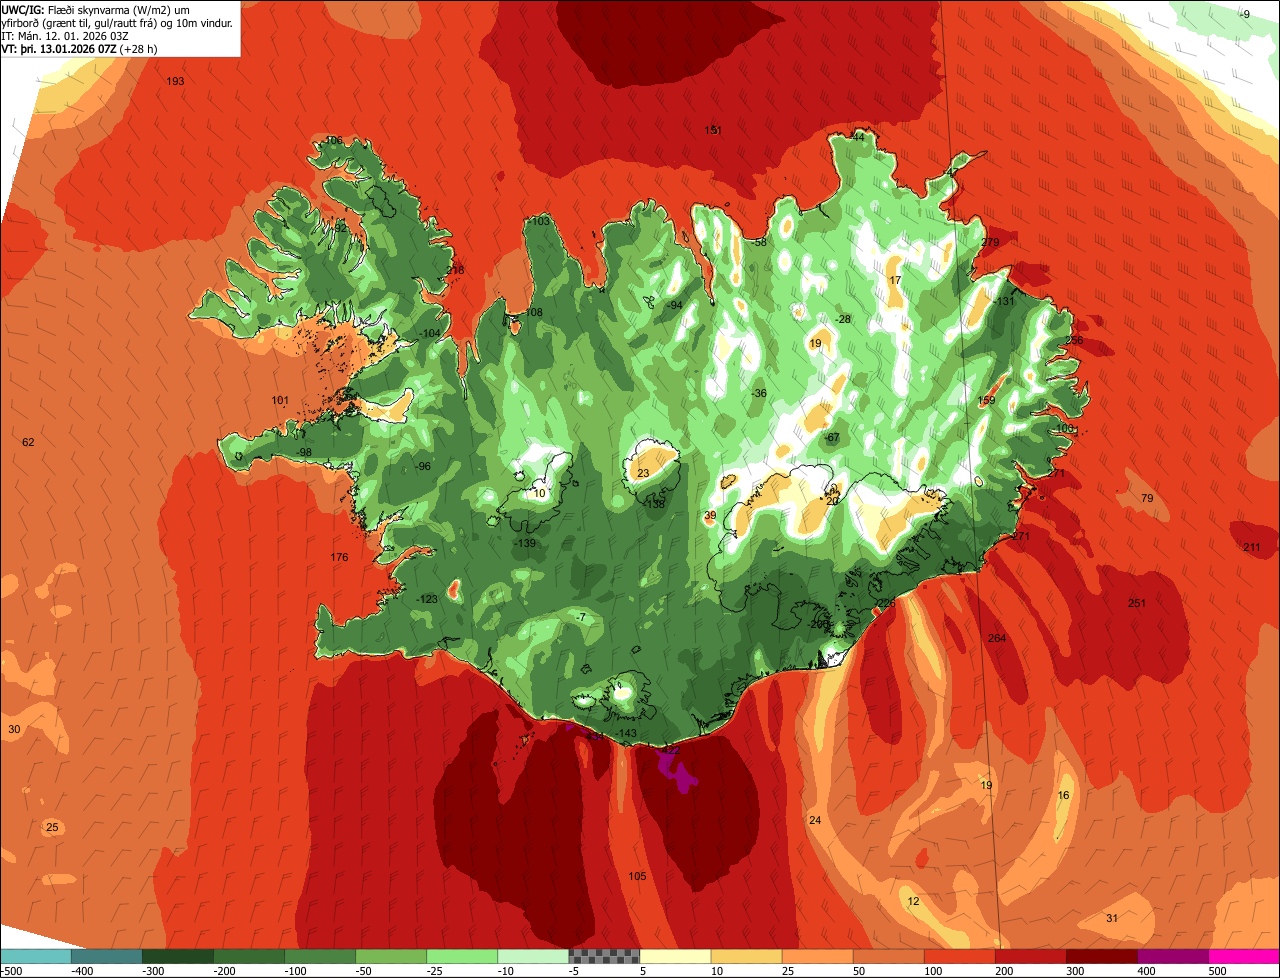Click the map value -131

coord(1003,302)
